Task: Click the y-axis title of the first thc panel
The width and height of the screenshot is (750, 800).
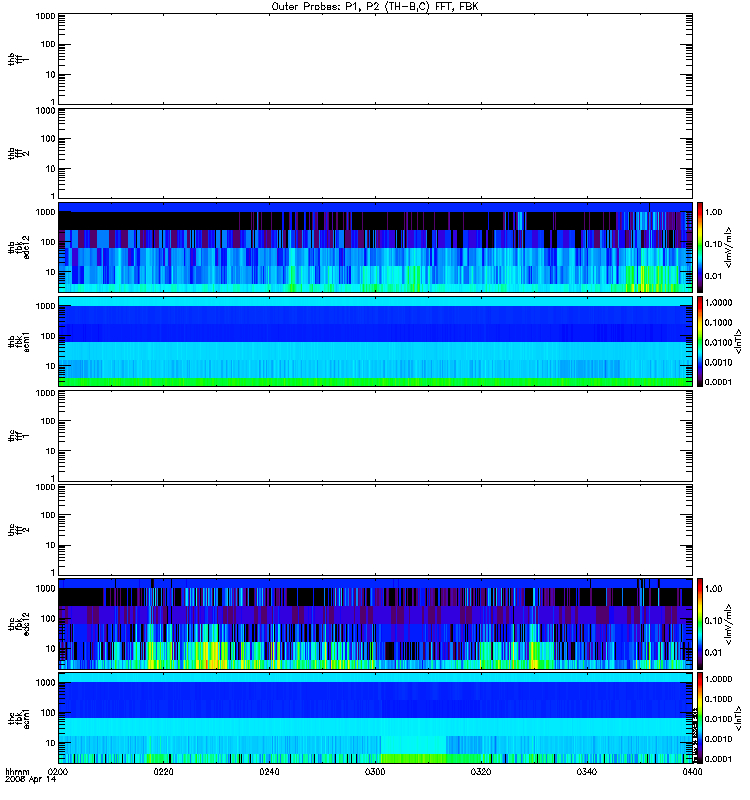Action: coord(19,436)
